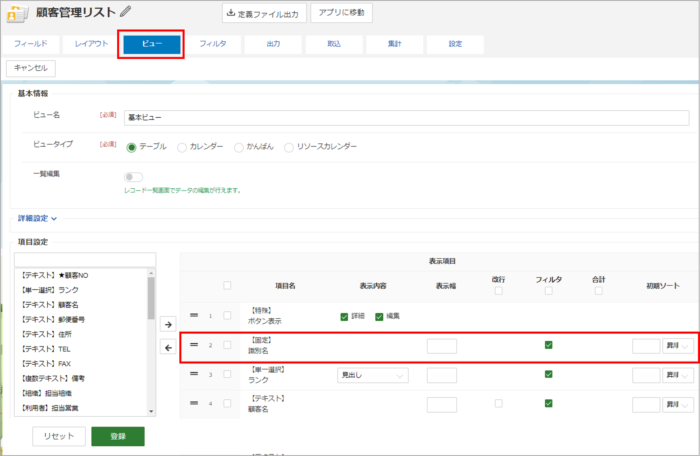Check row selection box for ボタン表示
The height and width of the screenshot is (456, 700).
tap(227, 315)
